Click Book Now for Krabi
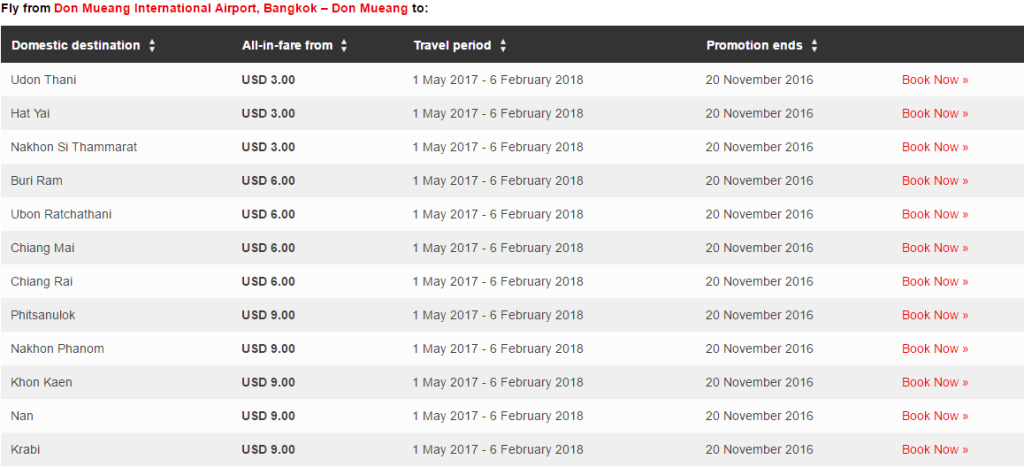Image resolution: width=1024 pixels, height=467 pixels. (934, 449)
